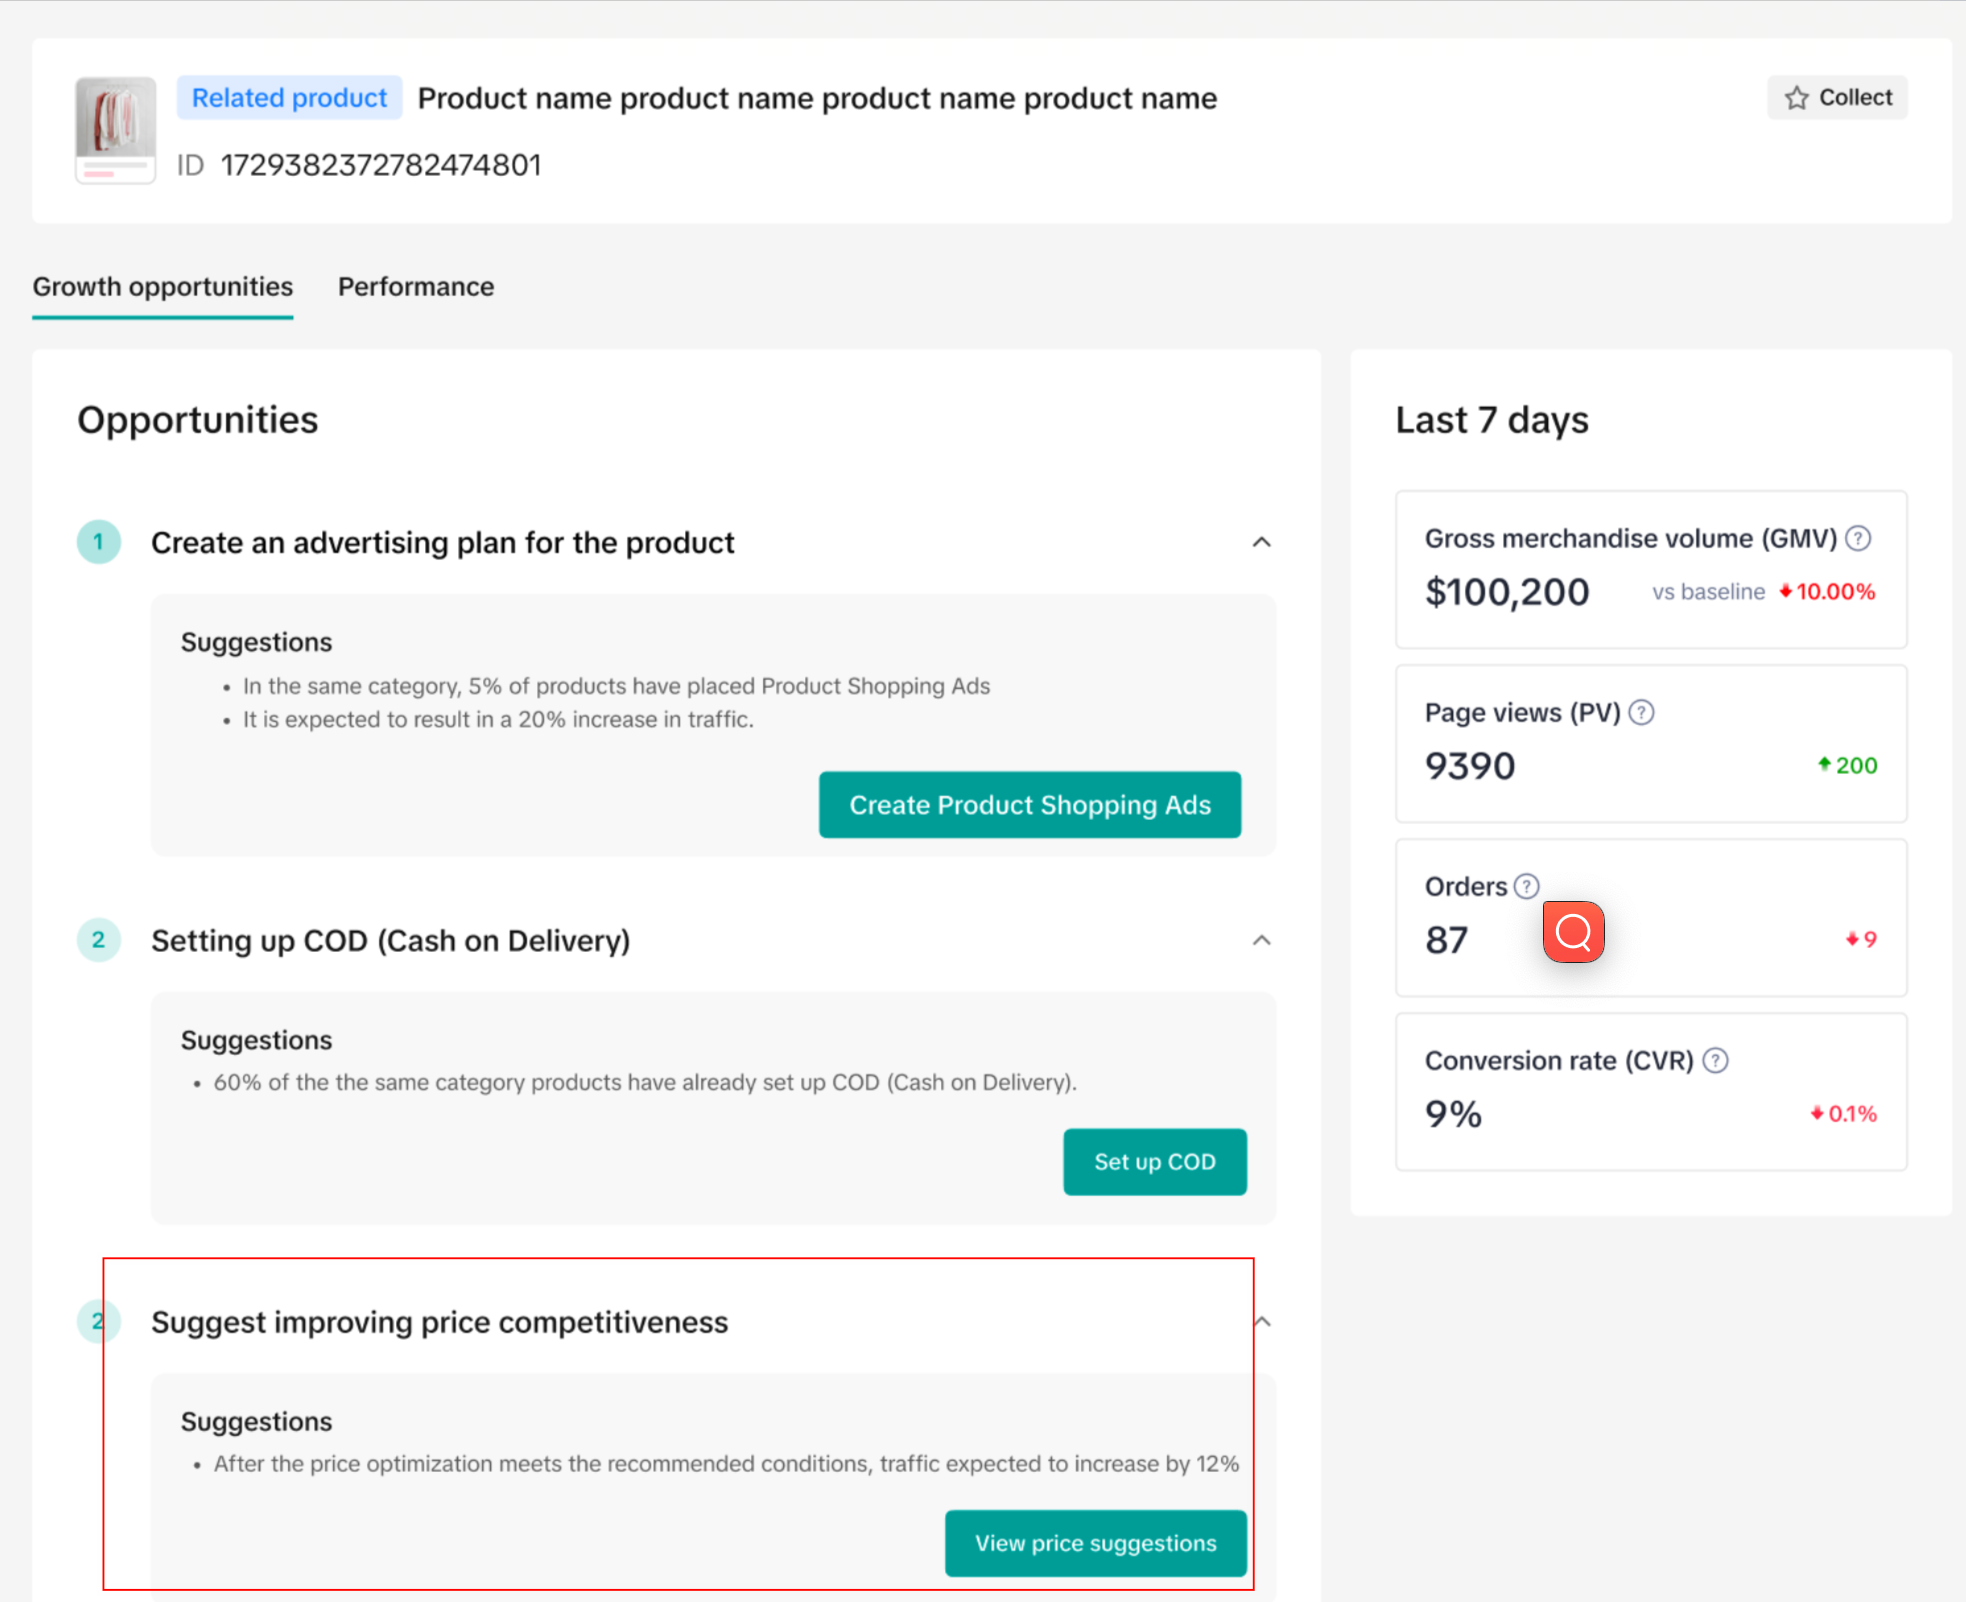Screen dimensions: 1966x1602
Task: Collapse the Setting up COD section
Action: 1261,940
